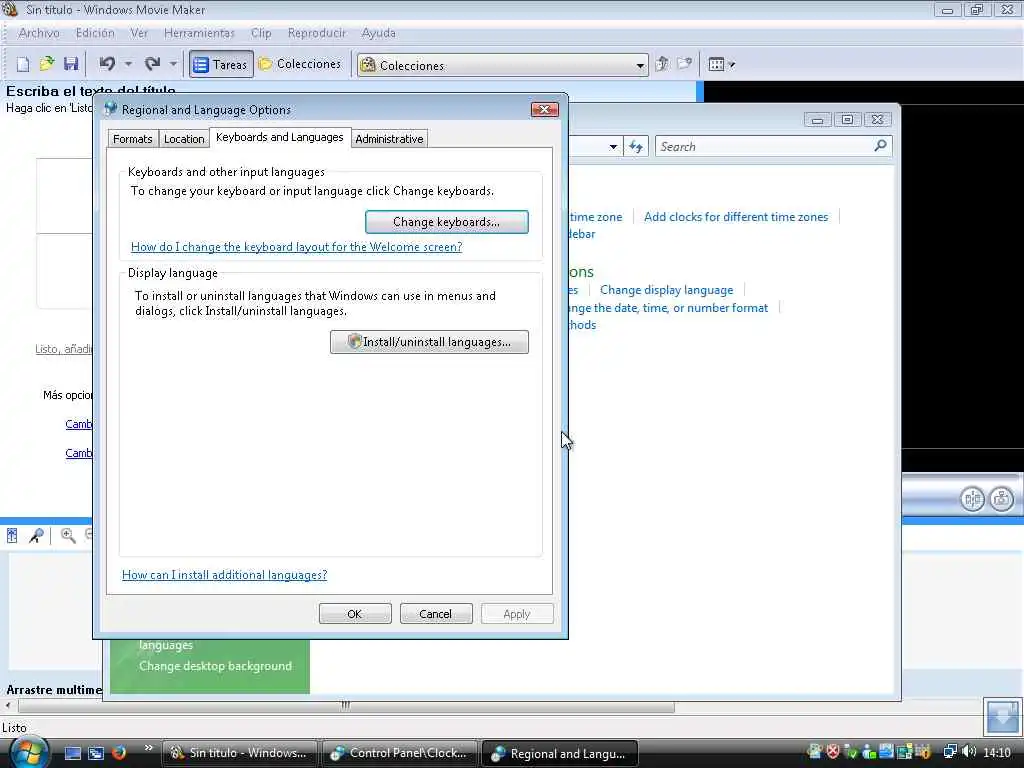Switch to the Administrative tab
The height and width of the screenshot is (768, 1024).
tap(389, 138)
